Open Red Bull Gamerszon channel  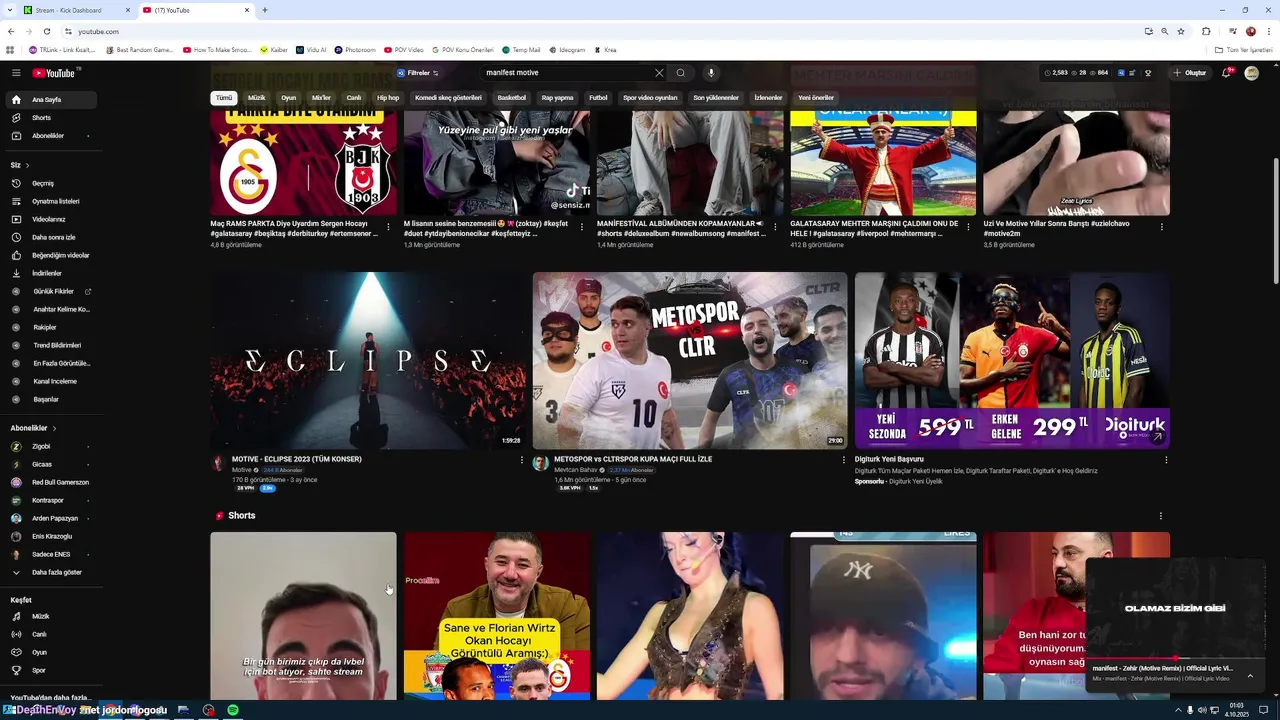[50, 483]
